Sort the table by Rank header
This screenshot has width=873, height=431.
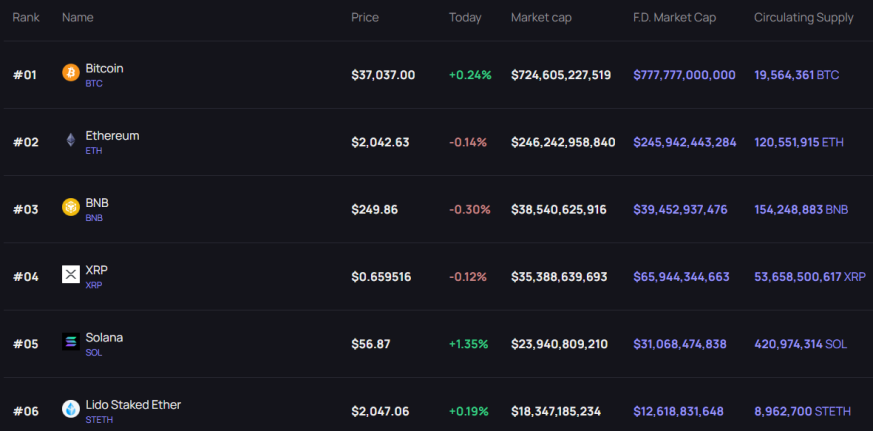[26, 18]
